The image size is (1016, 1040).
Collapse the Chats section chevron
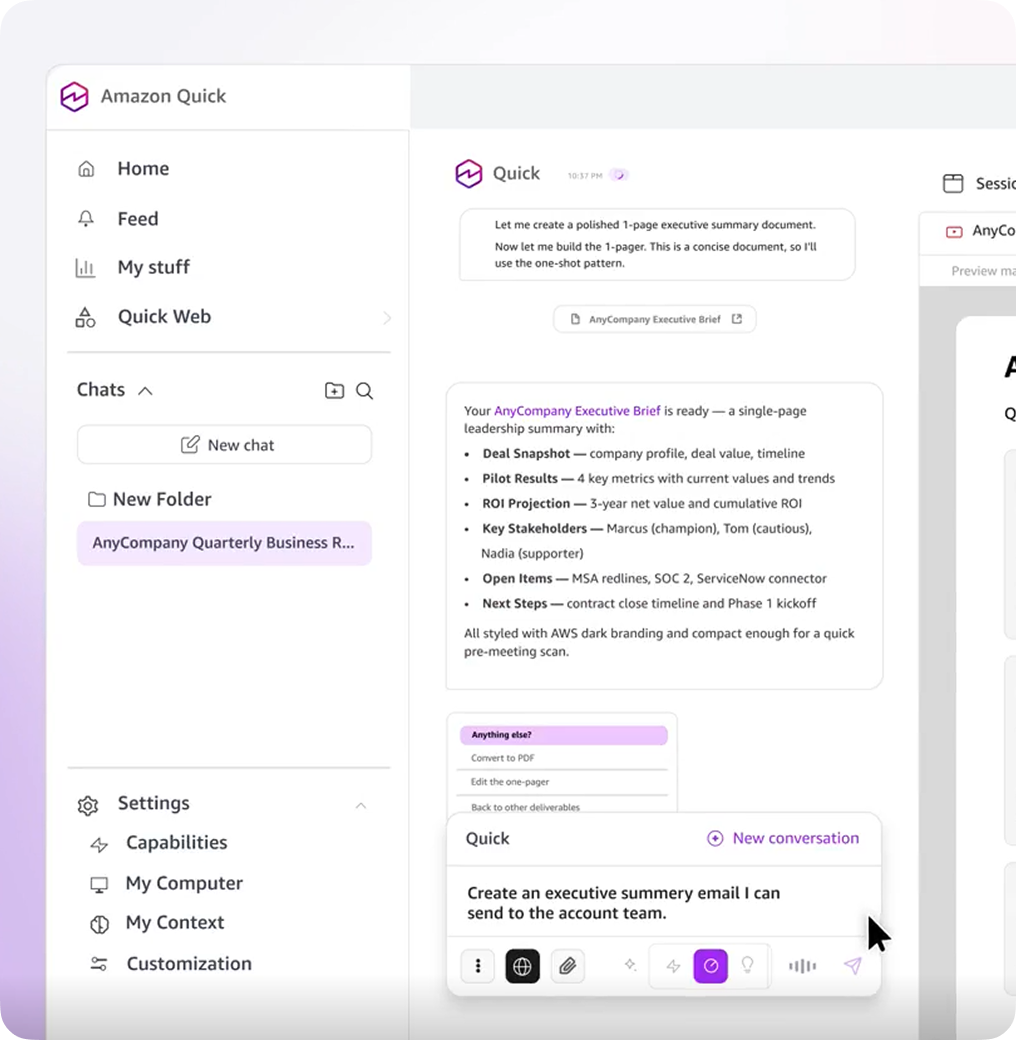coord(145,391)
